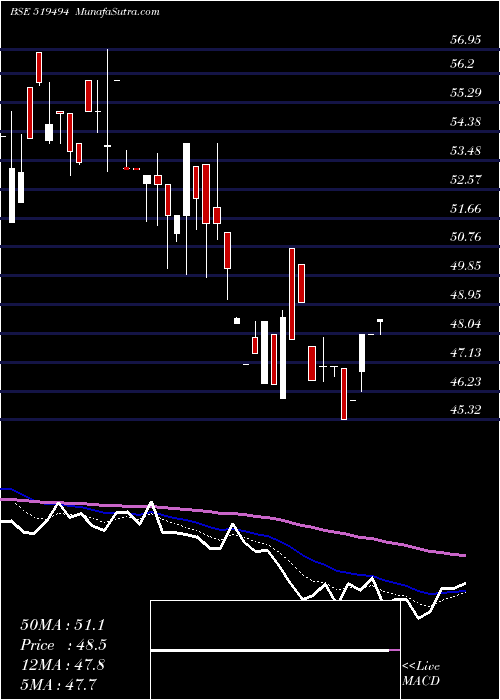Image resolution: width=500 pixels, height=700 pixels.
Task: Click the 53.48 price axis label
Action: coord(466,151)
